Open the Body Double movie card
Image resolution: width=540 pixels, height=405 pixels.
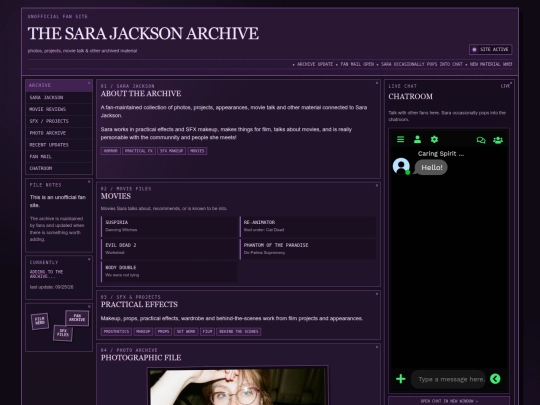coord(169,271)
